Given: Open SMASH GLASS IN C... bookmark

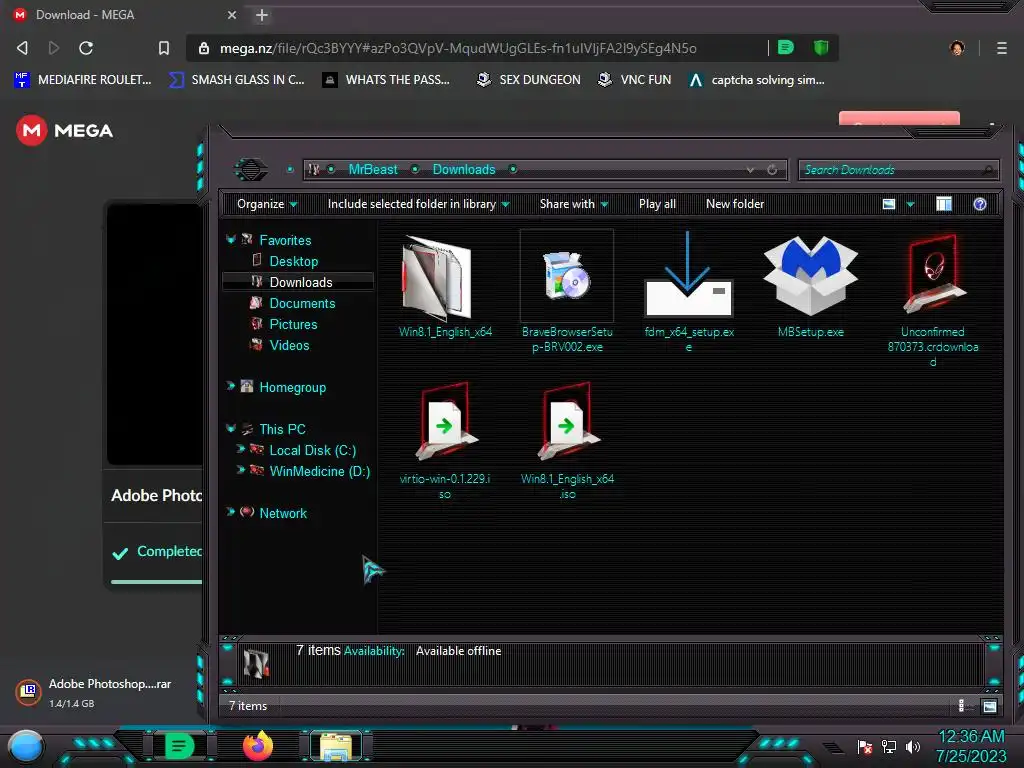Looking at the screenshot, I should [x=237, y=80].
